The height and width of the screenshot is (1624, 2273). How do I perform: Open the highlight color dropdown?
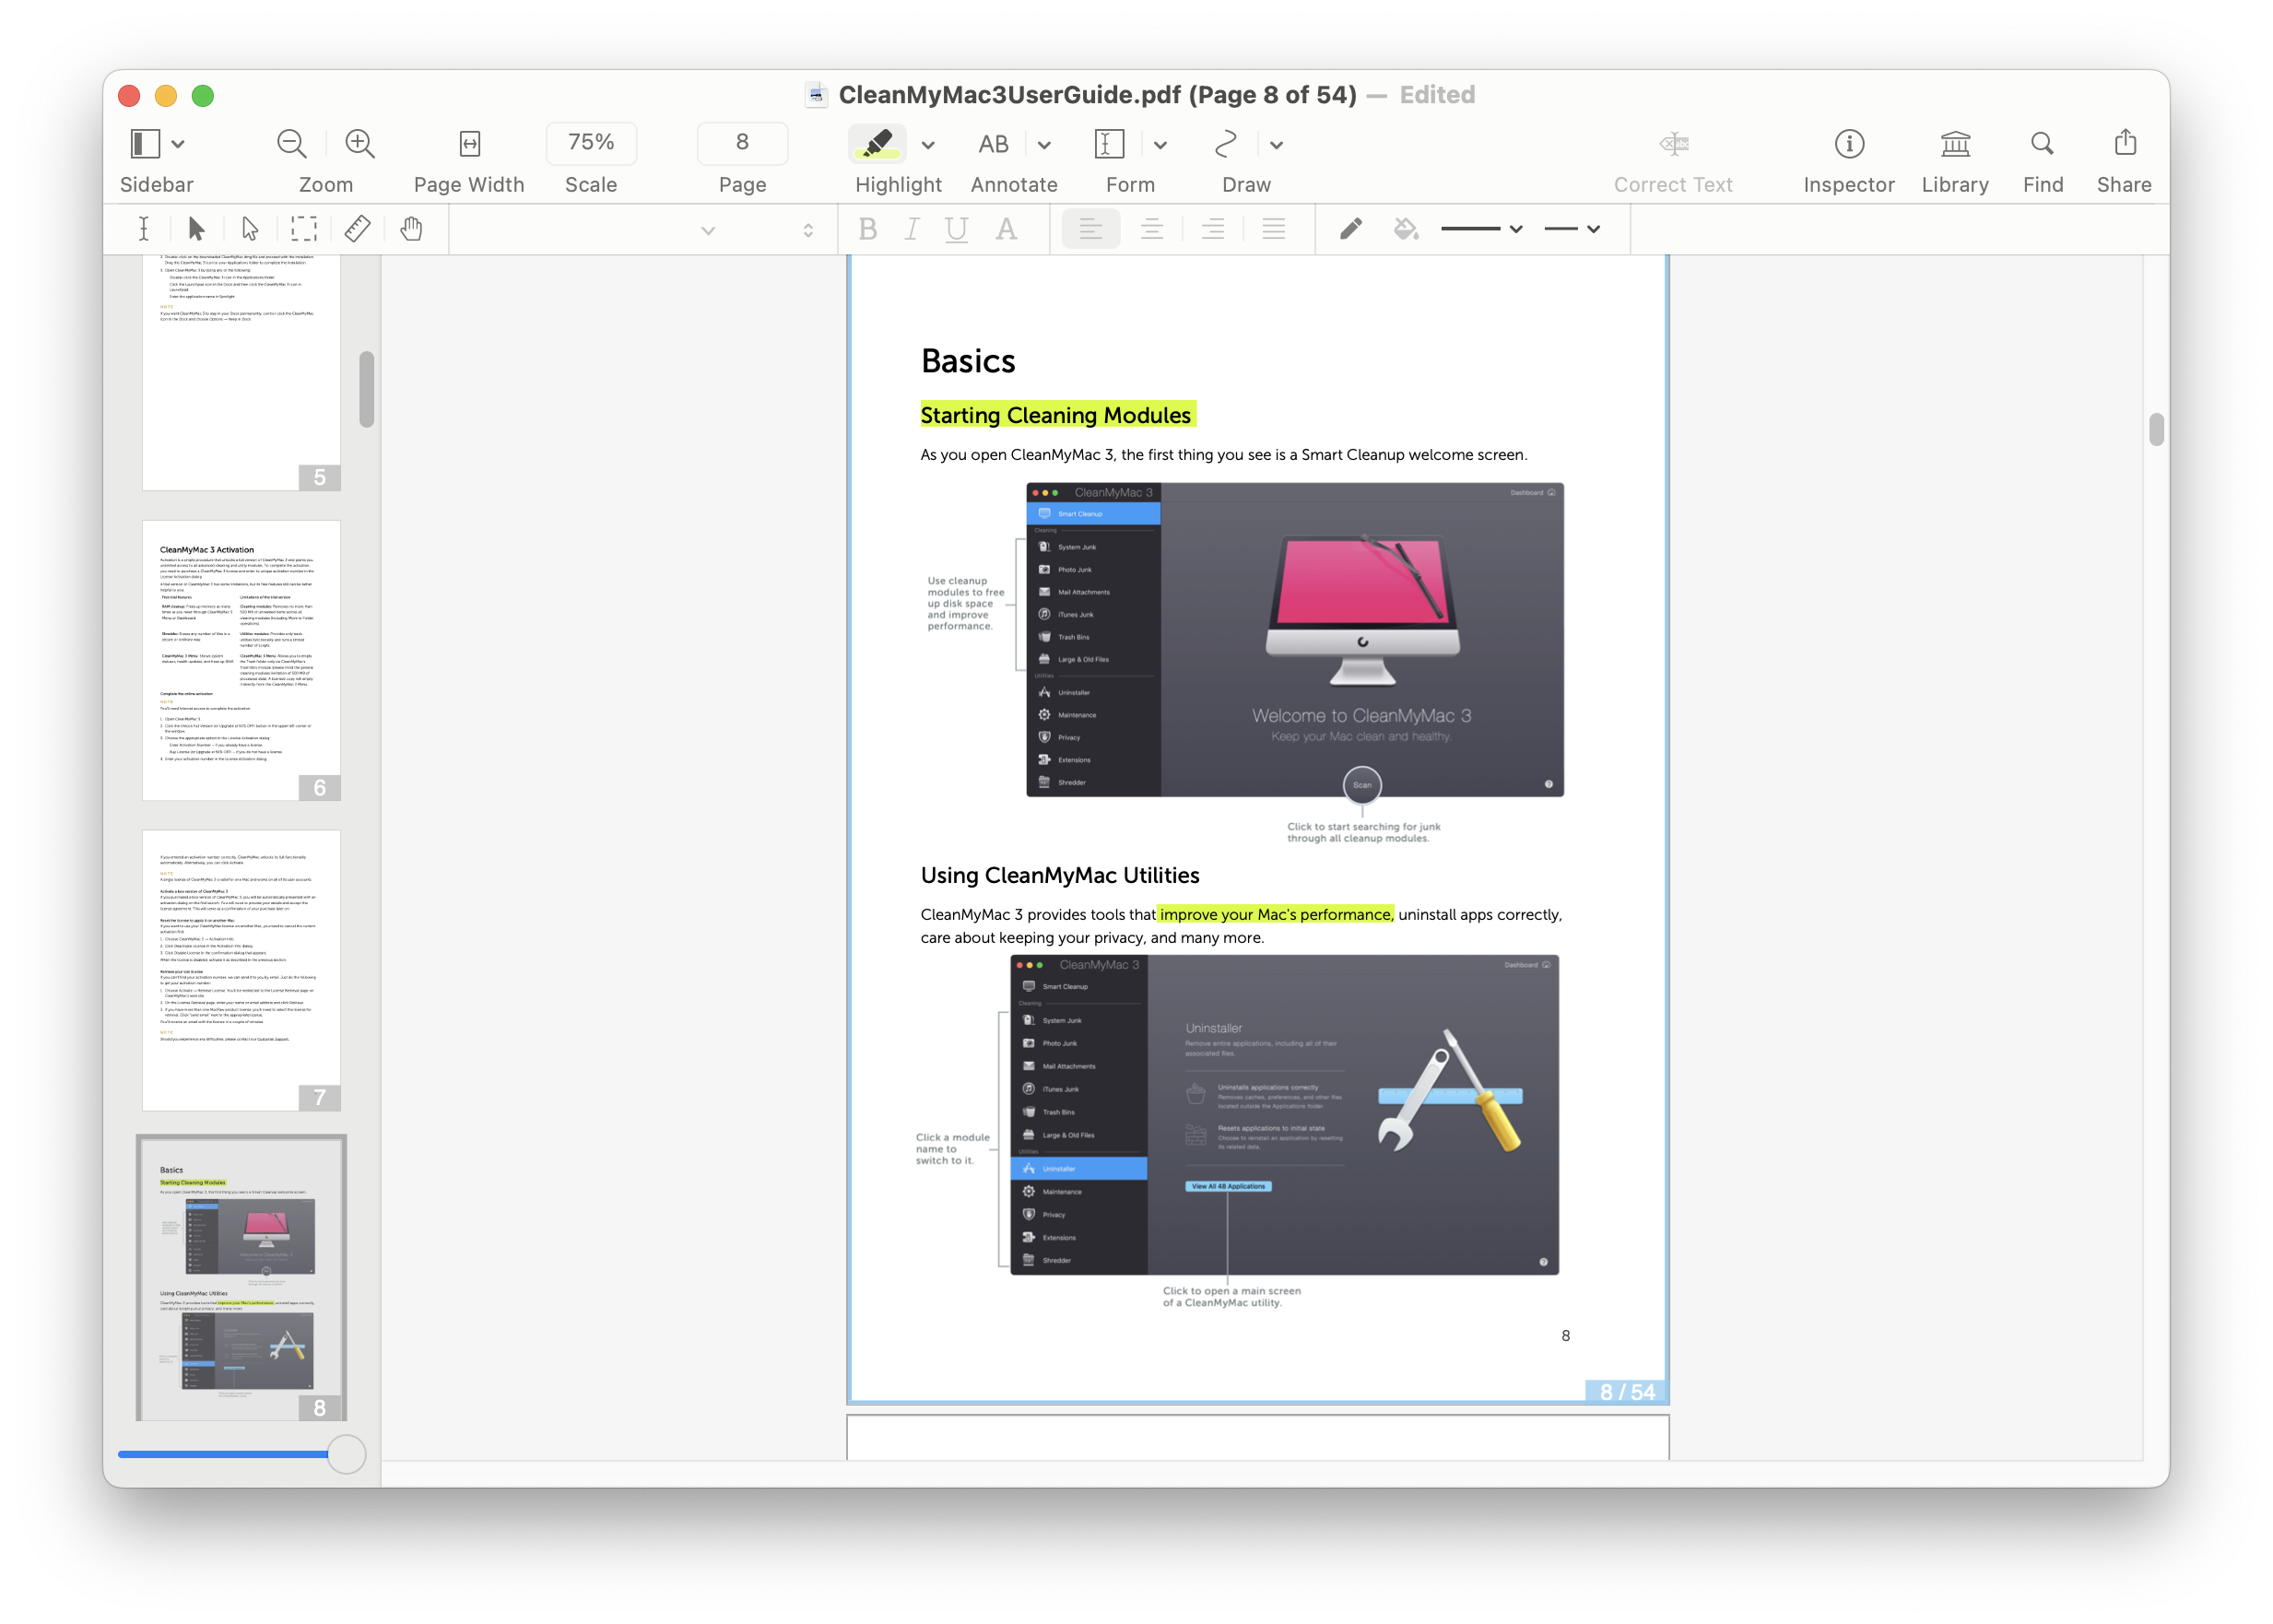[x=927, y=144]
